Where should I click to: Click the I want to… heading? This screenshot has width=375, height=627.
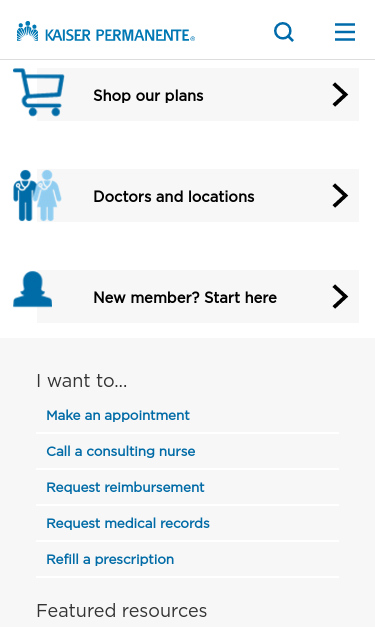pyautogui.click(x=82, y=380)
